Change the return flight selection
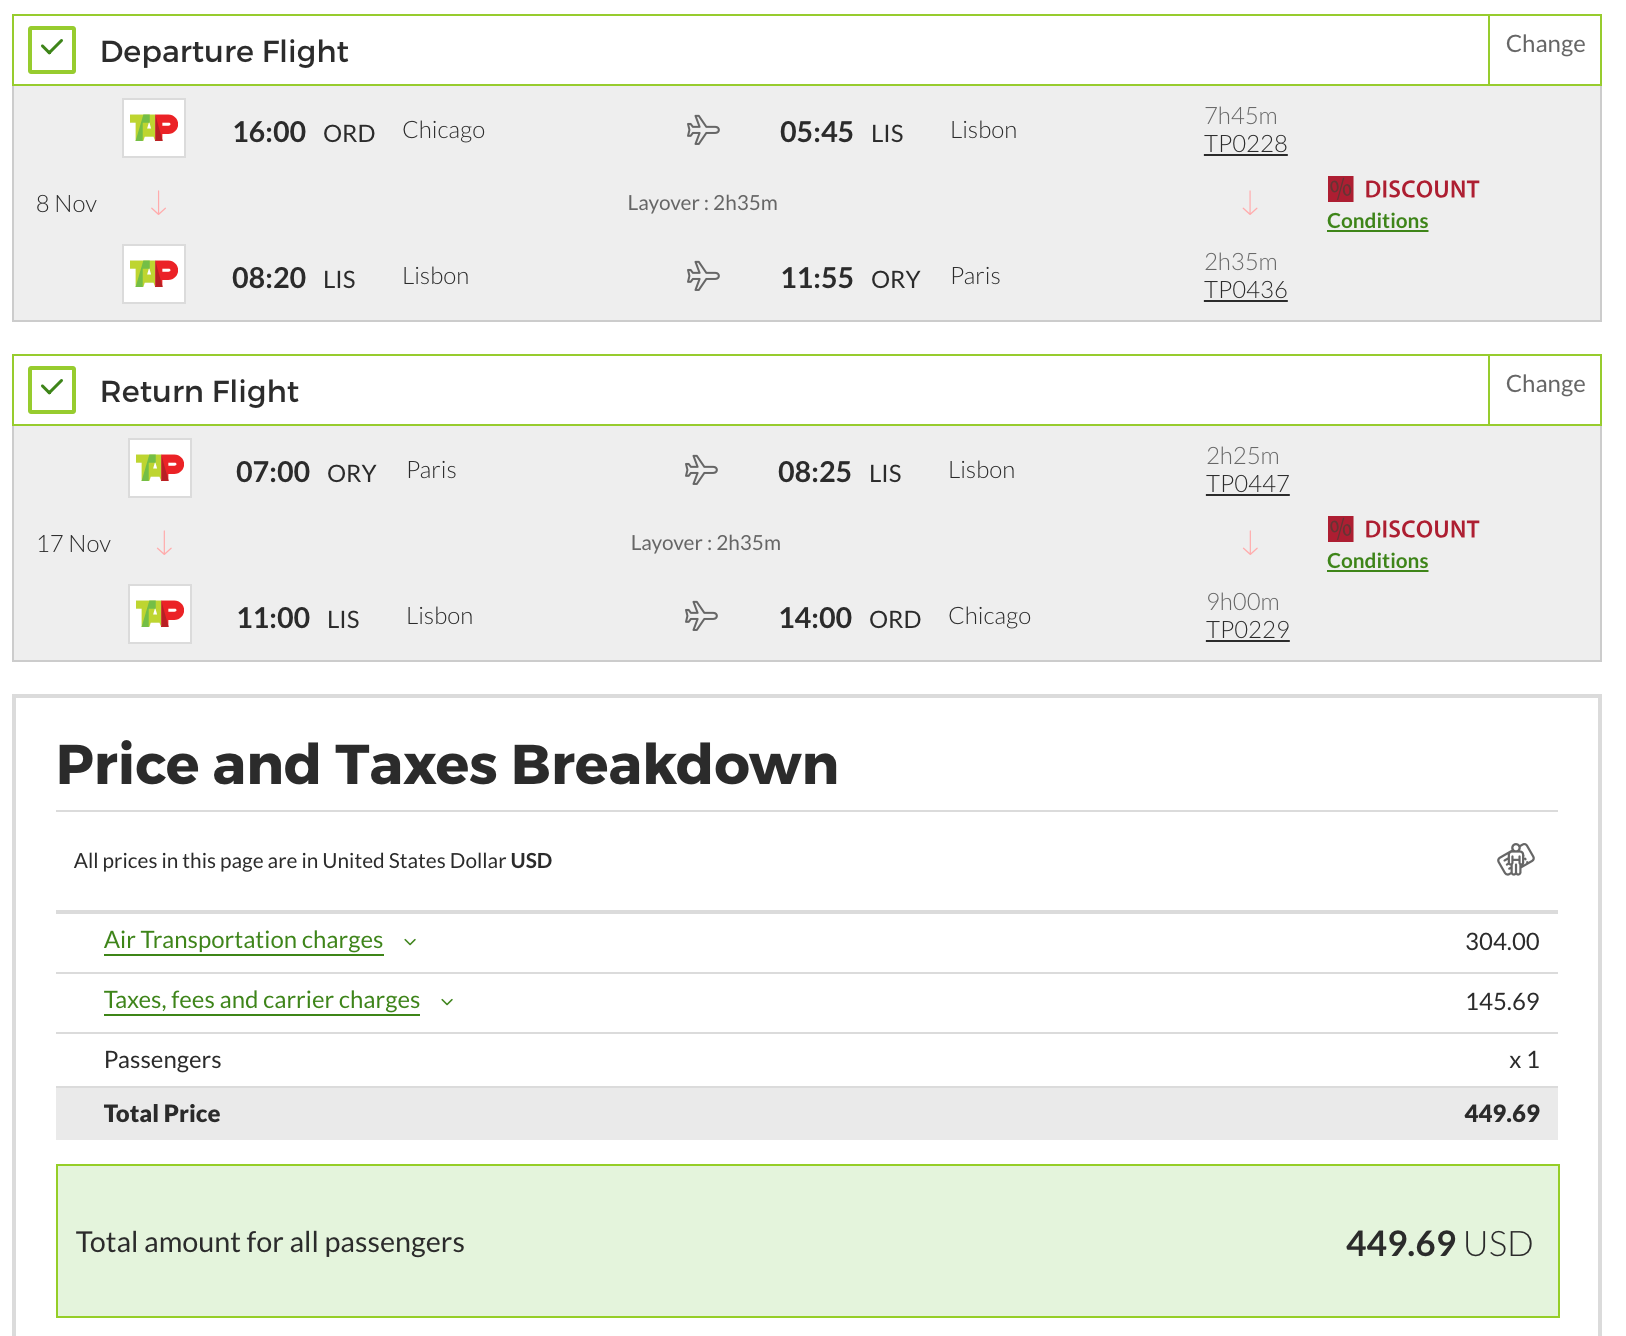Screen dimensions: 1626x1336 coord(1544,384)
